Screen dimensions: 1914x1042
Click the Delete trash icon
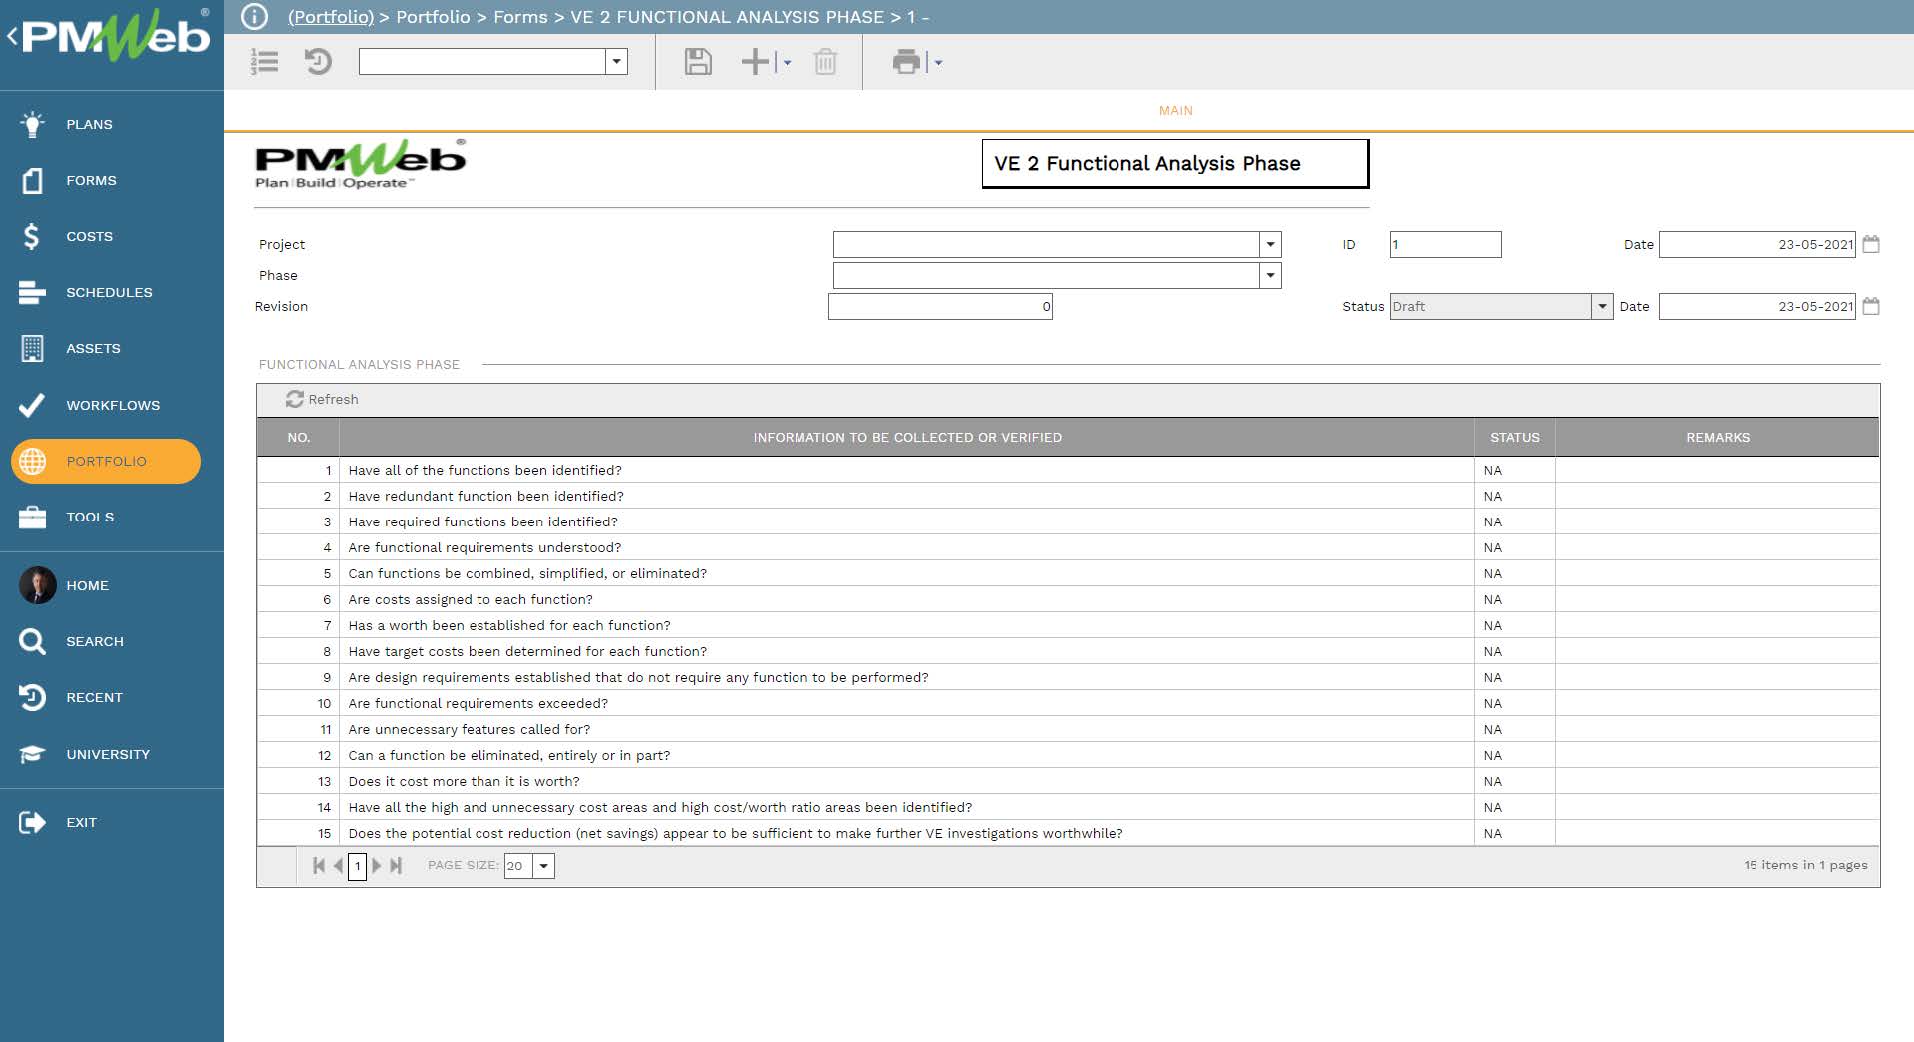(x=825, y=62)
